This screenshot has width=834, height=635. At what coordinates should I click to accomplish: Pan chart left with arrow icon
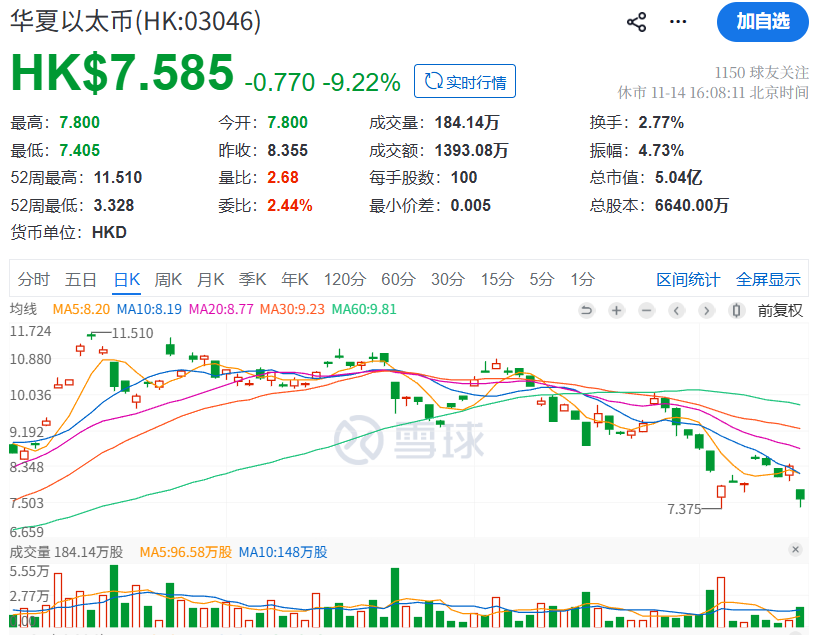676,310
